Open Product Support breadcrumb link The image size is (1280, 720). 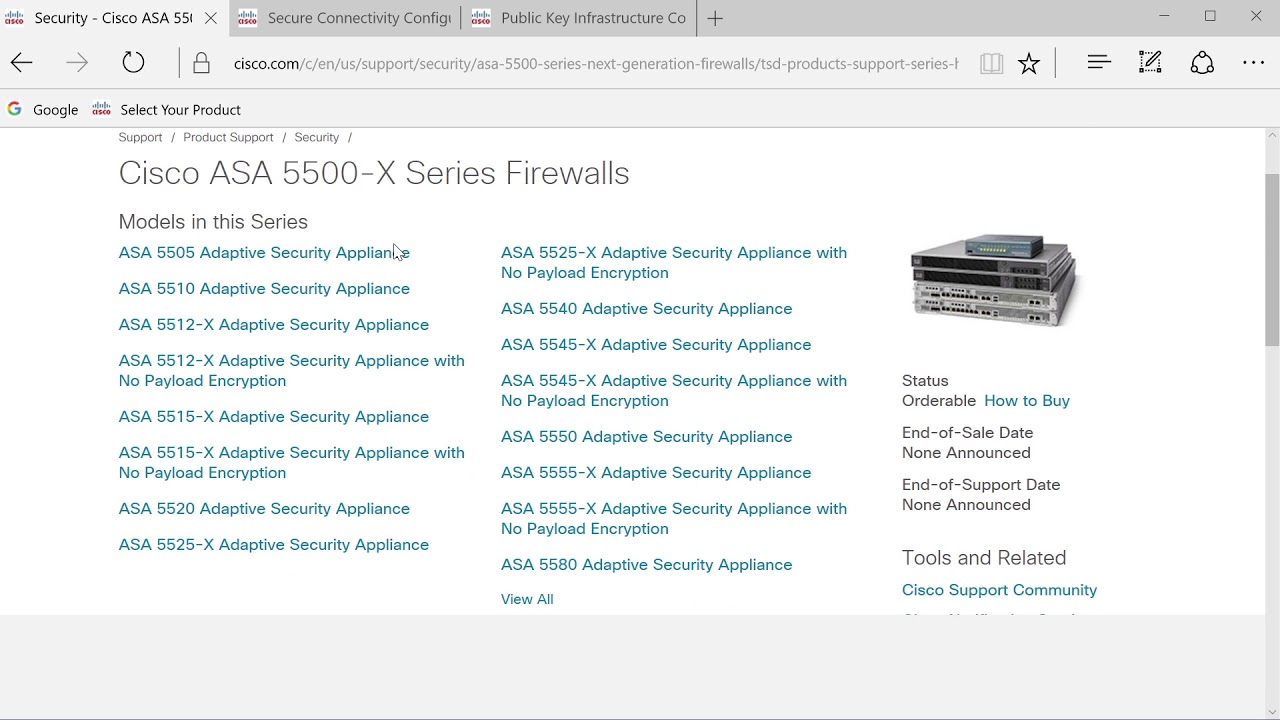pyautogui.click(x=228, y=137)
